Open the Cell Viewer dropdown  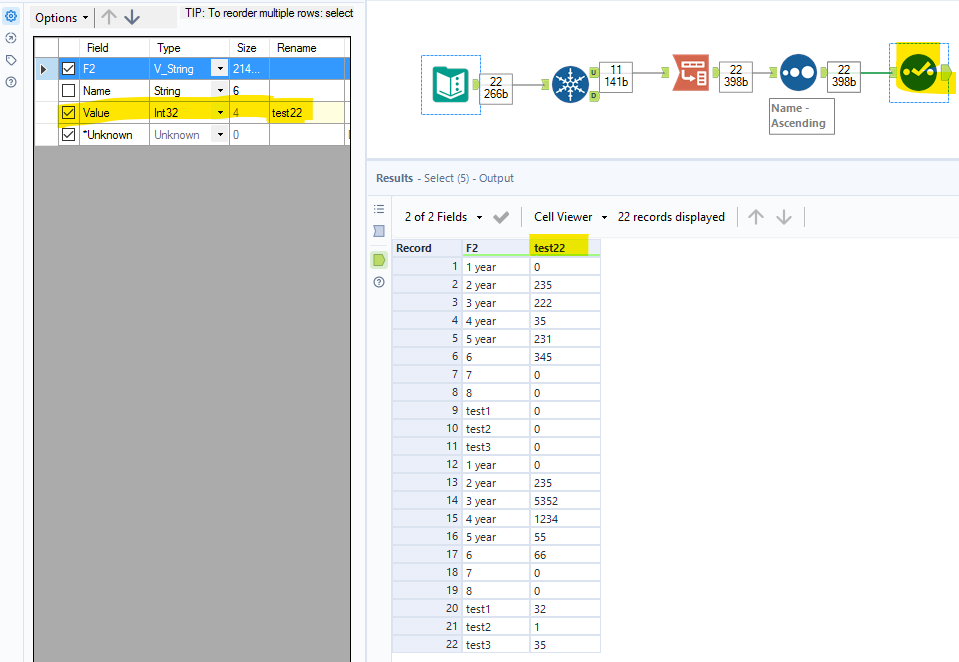tap(567, 216)
